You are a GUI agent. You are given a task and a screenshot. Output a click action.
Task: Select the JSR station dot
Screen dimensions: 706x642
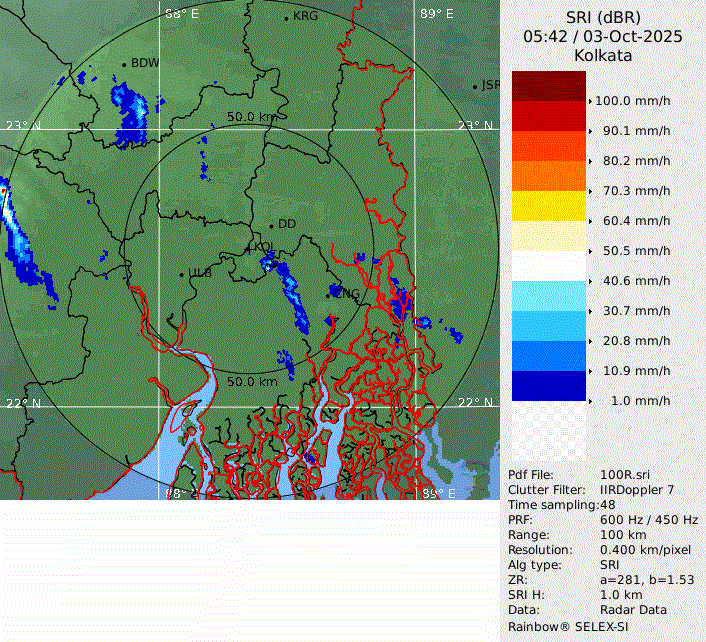tap(476, 87)
